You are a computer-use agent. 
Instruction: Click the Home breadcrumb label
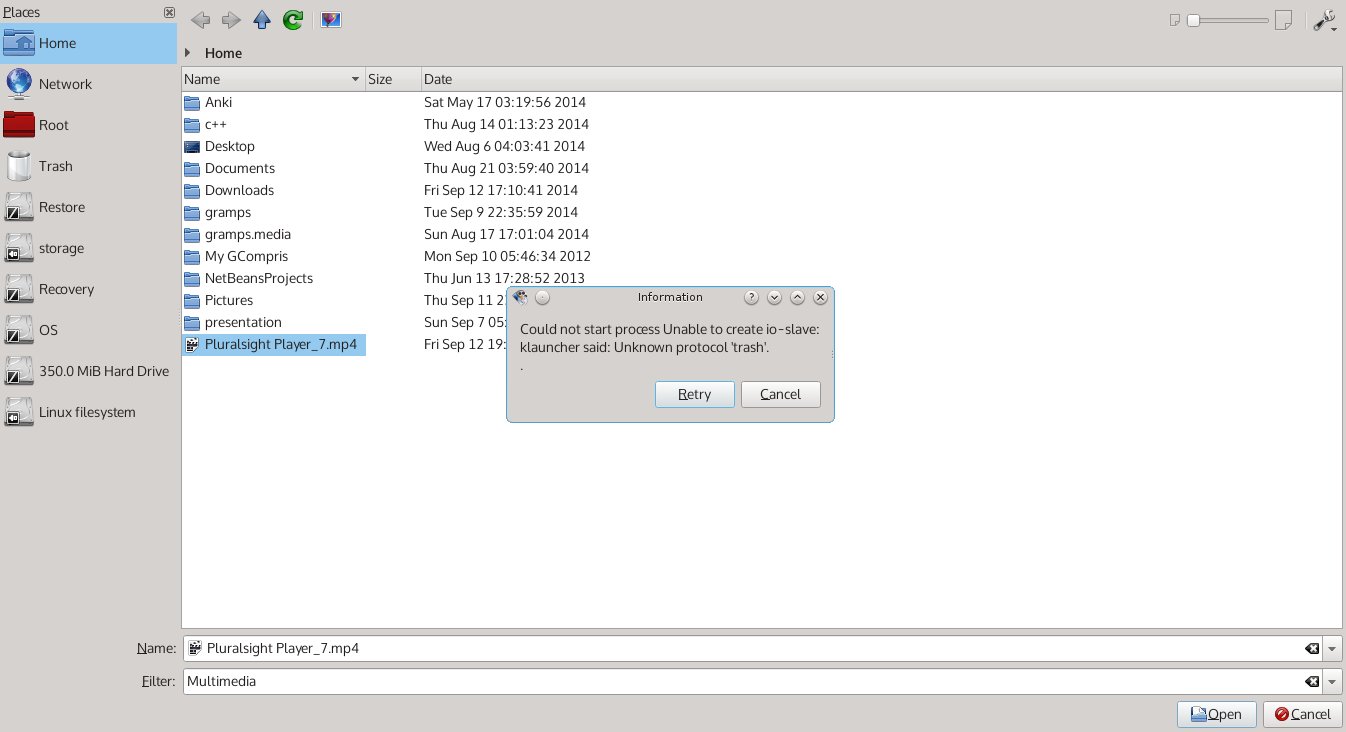[x=223, y=53]
